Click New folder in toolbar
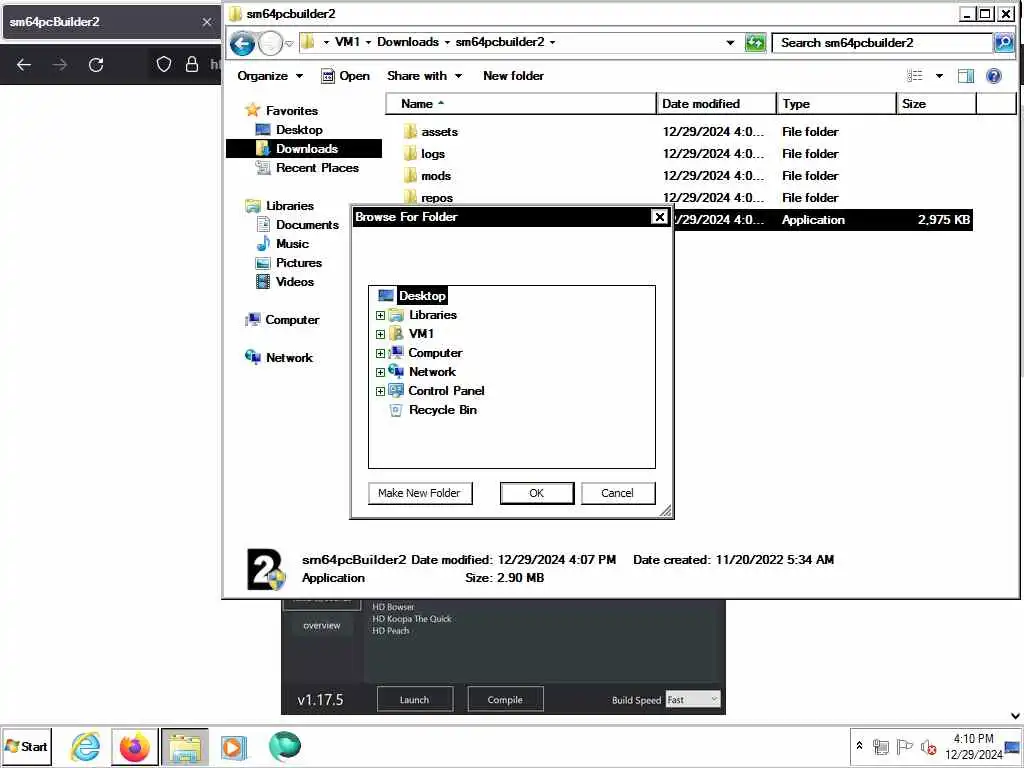1024x768 pixels. tap(513, 76)
